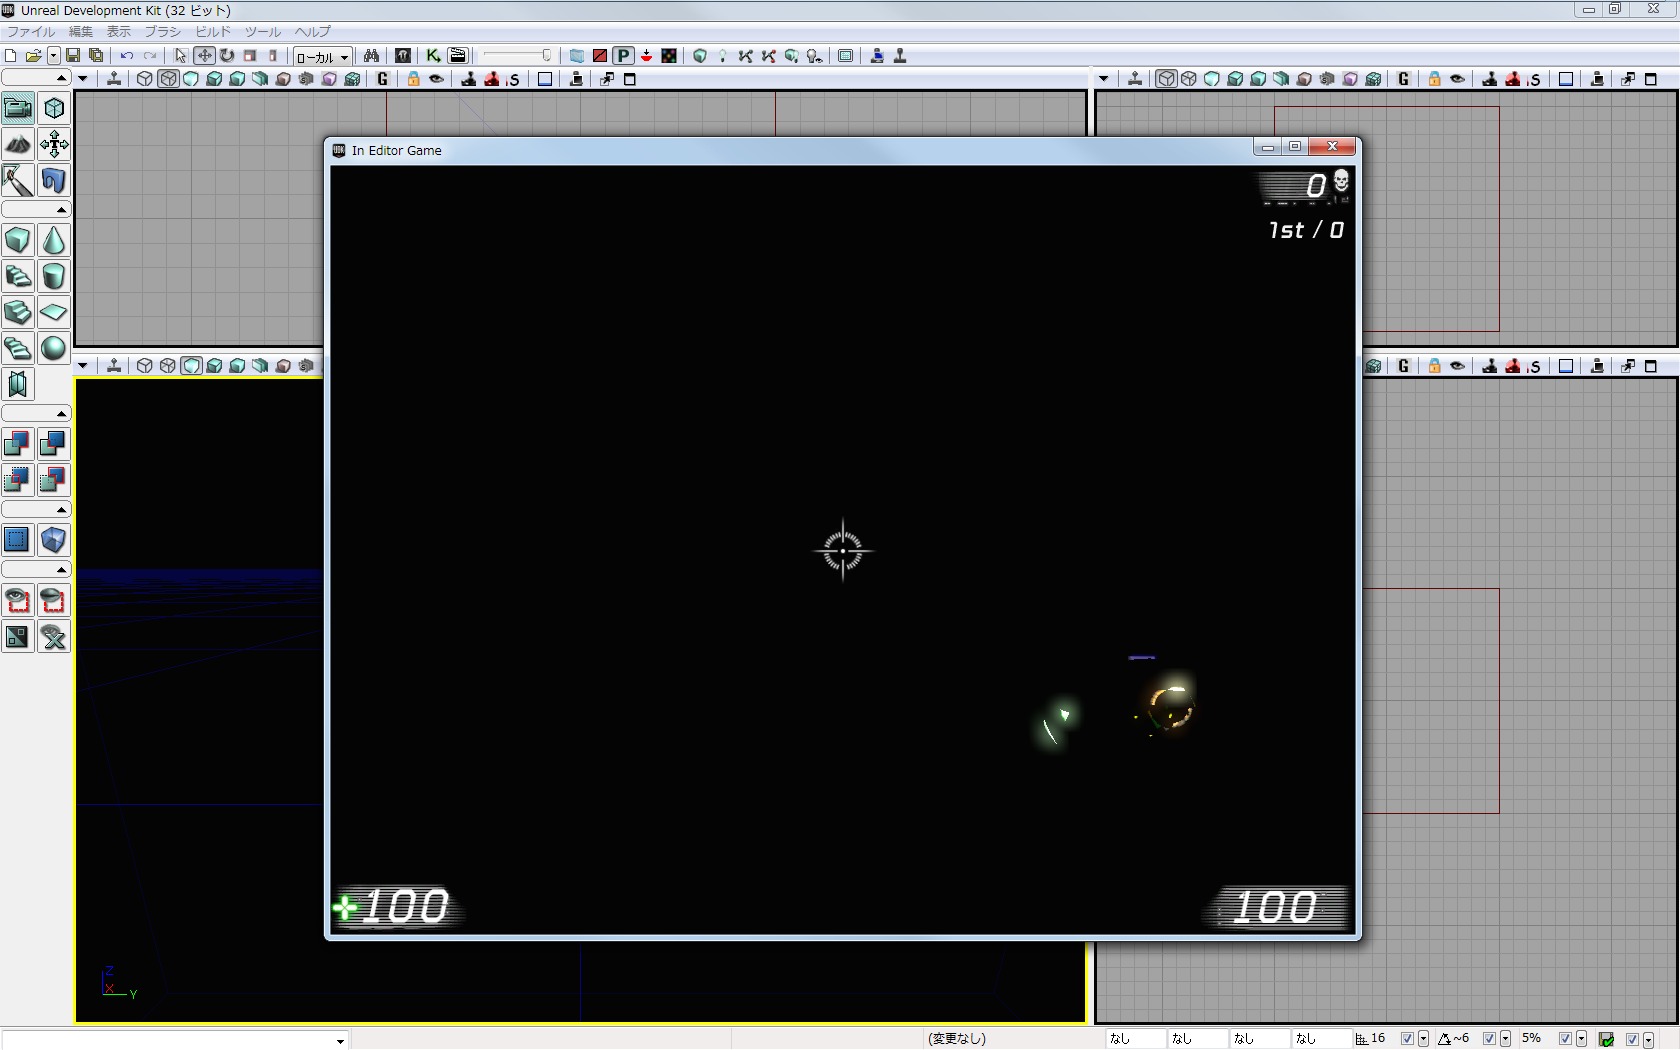The image size is (1680, 1050).
Task: Click the CSG Add icon
Action: pos(18,444)
